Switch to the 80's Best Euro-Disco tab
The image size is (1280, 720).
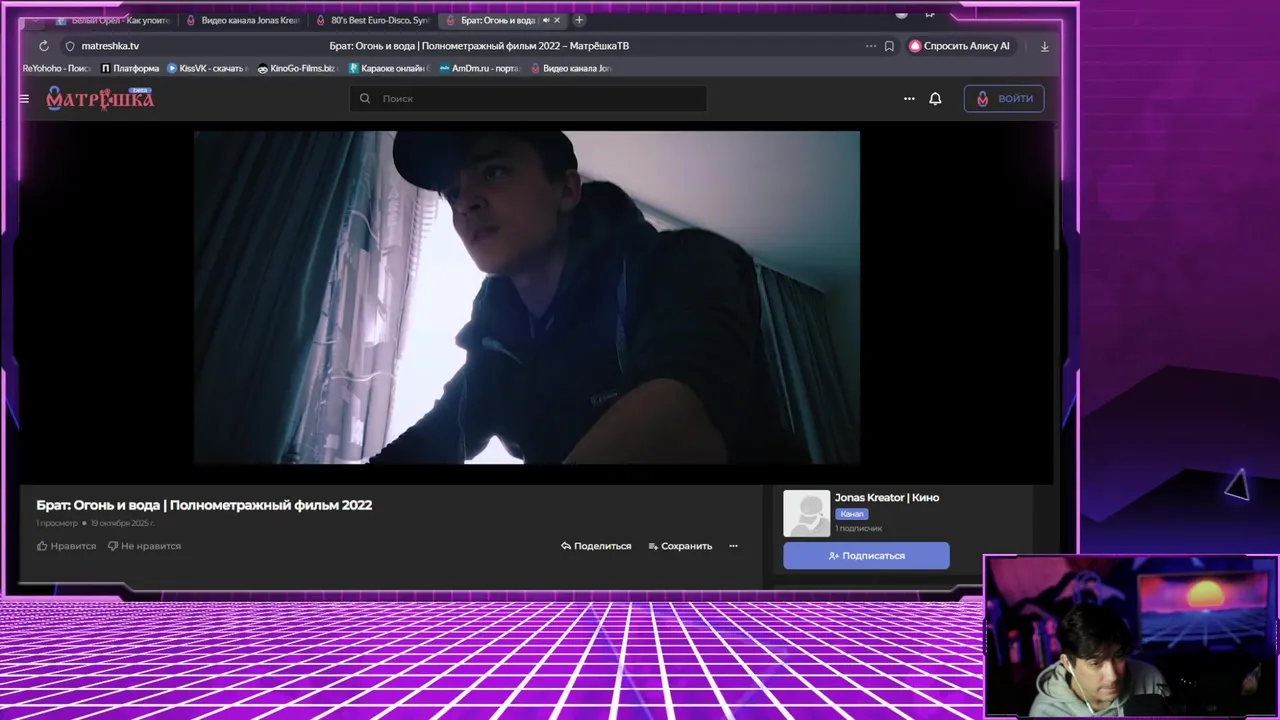pyautogui.click(x=373, y=20)
